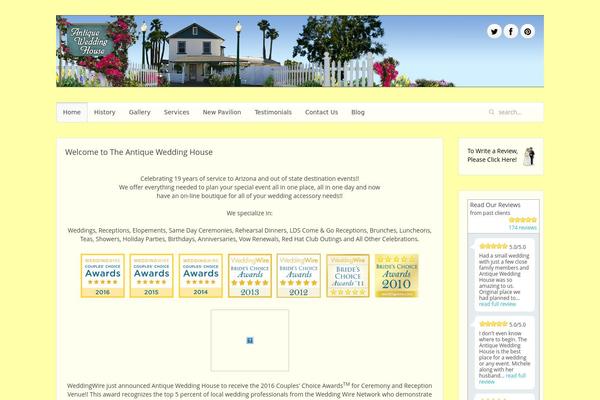
Task: Click the Welcome to The Antique Wedding House heading
Action: tap(139, 152)
